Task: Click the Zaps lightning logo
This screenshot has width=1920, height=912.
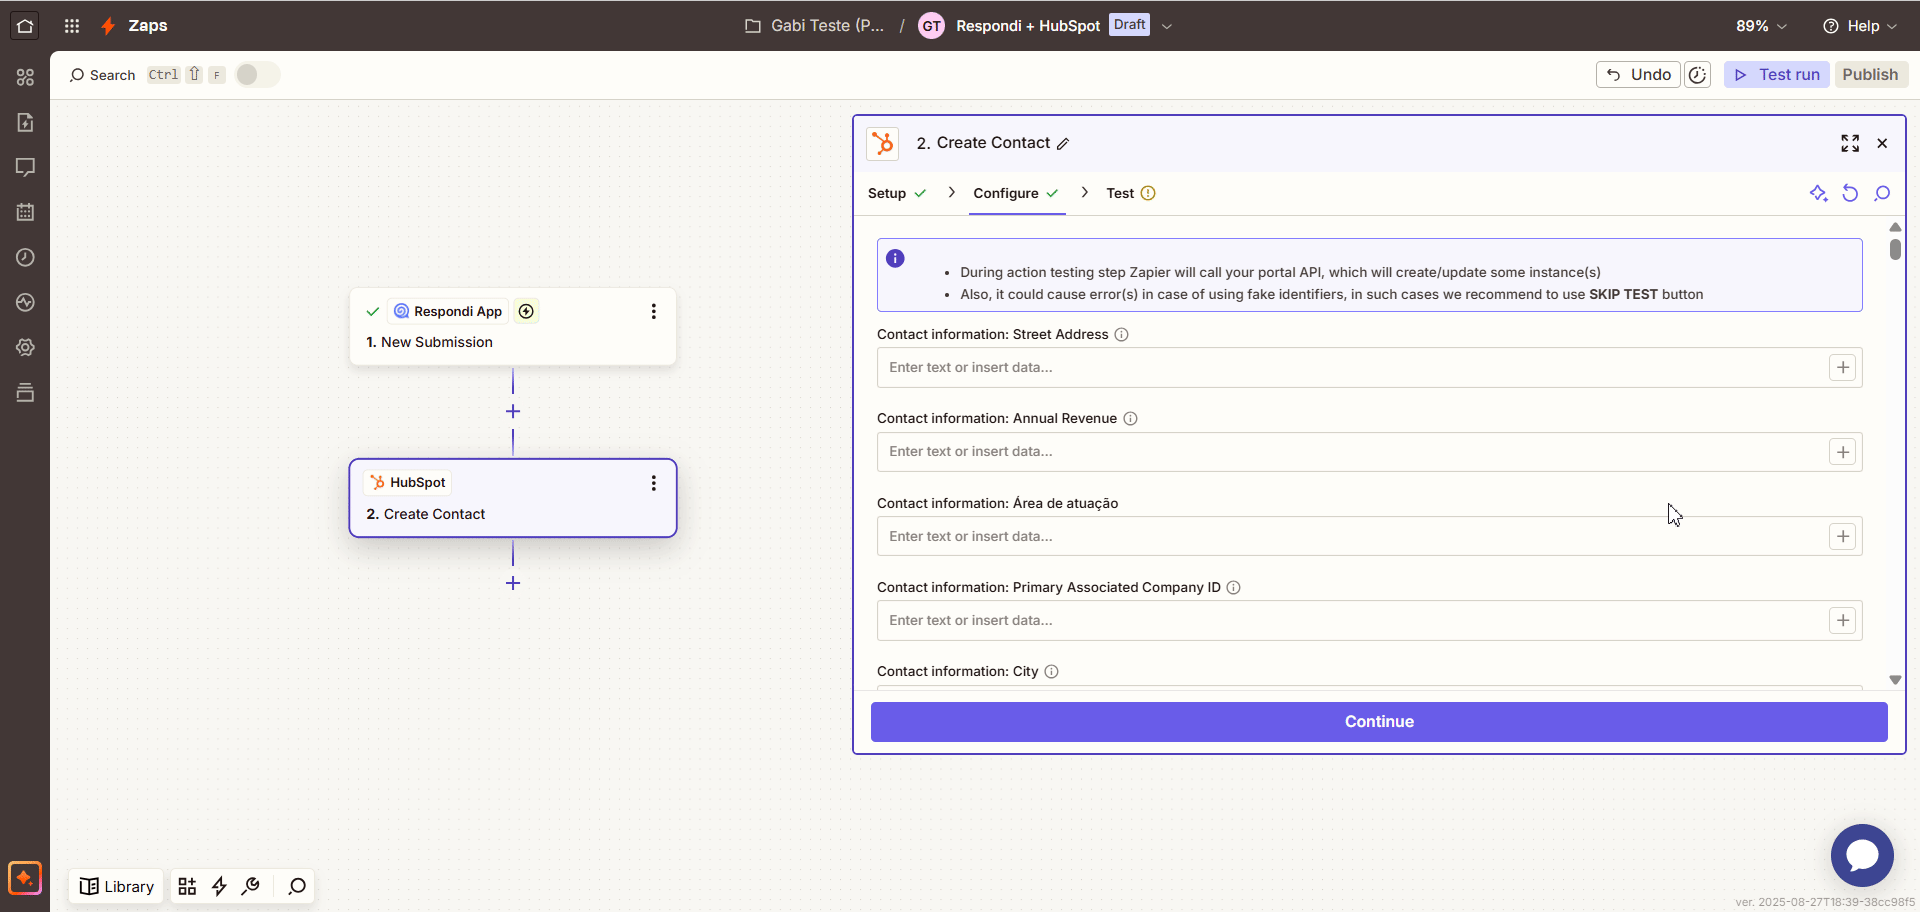Action: pos(108,26)
